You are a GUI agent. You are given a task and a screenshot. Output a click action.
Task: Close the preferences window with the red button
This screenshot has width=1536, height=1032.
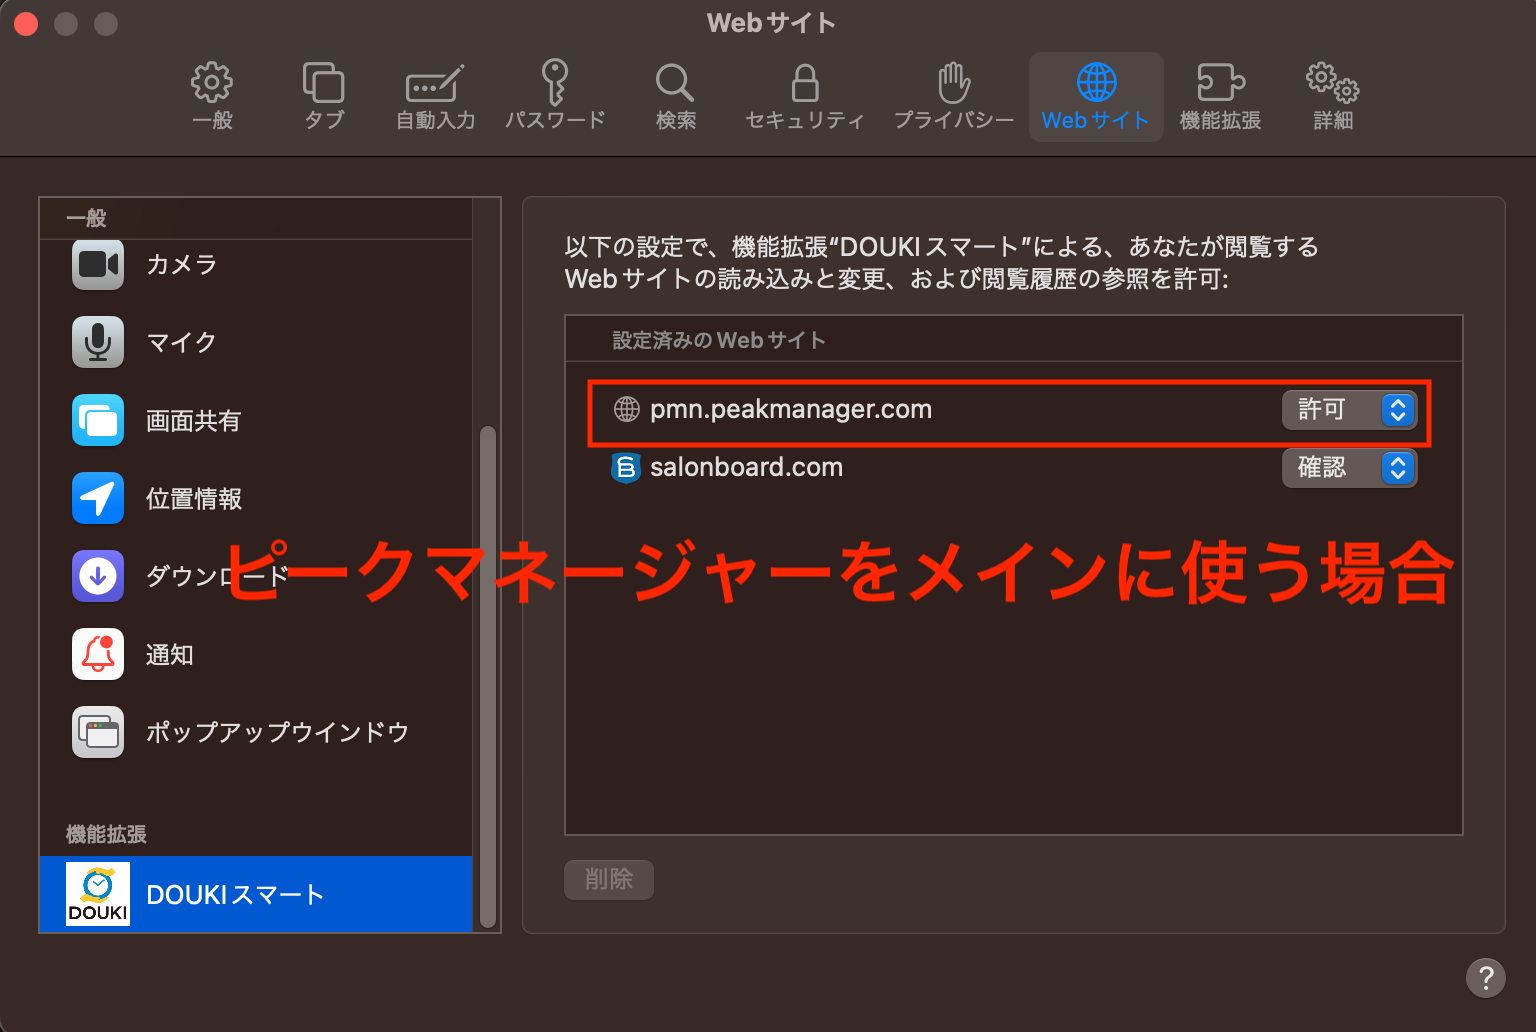coord(26,23)
